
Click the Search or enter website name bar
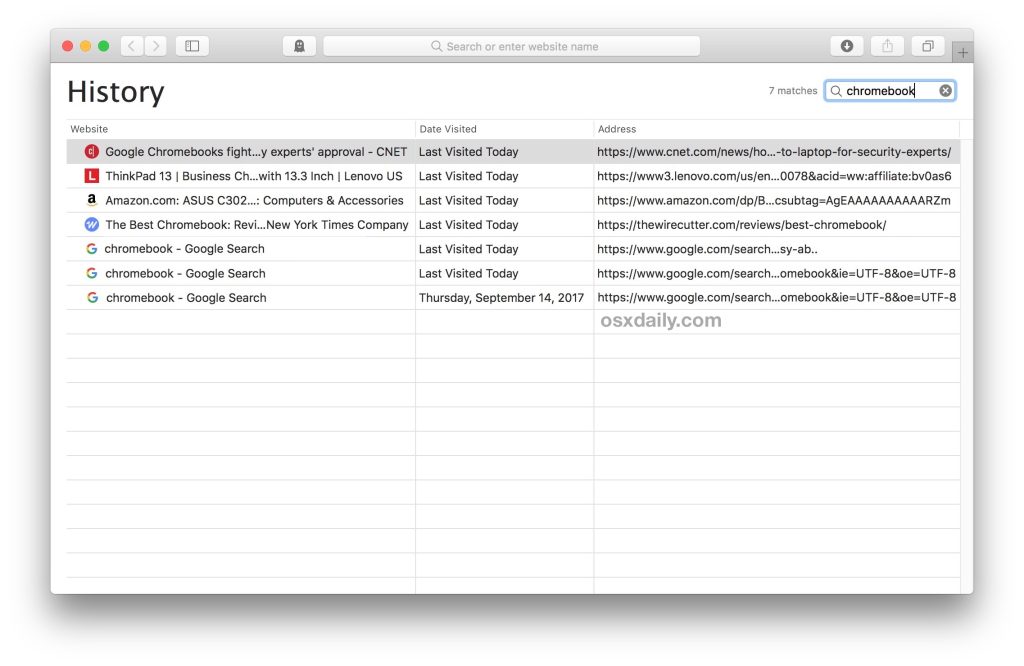(x=511, y=46)
